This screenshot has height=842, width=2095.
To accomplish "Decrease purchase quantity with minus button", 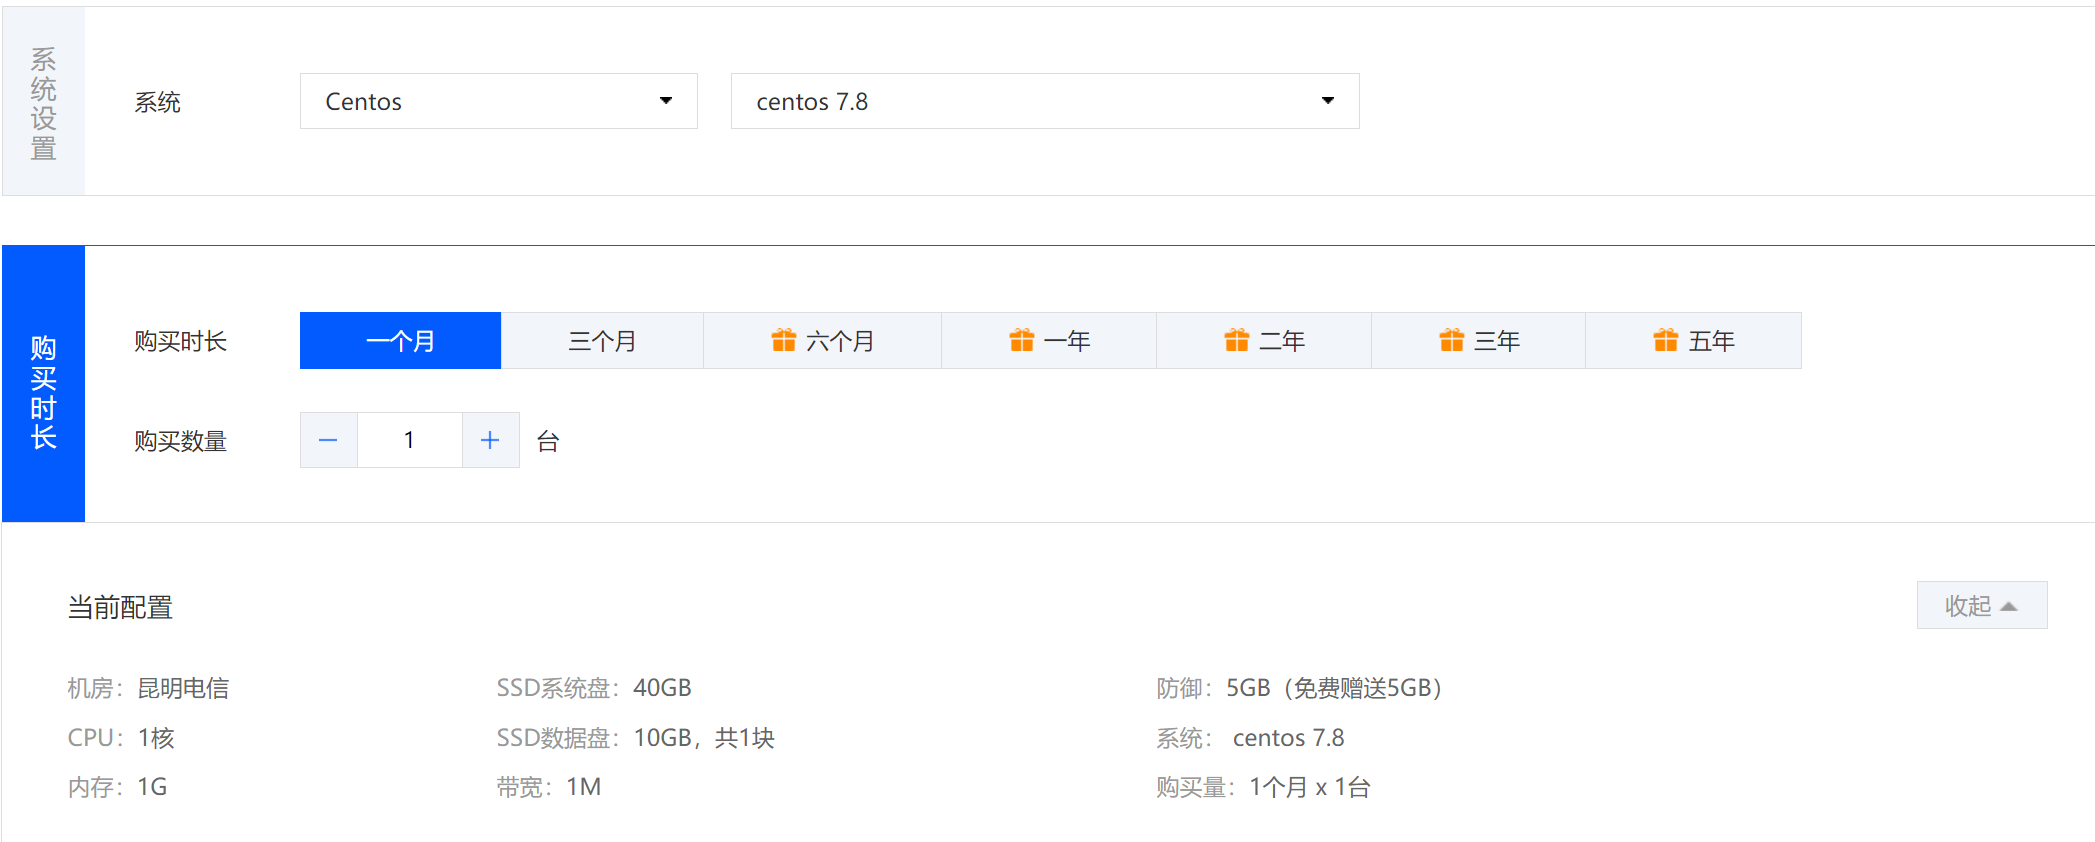I will coord(328,440).
